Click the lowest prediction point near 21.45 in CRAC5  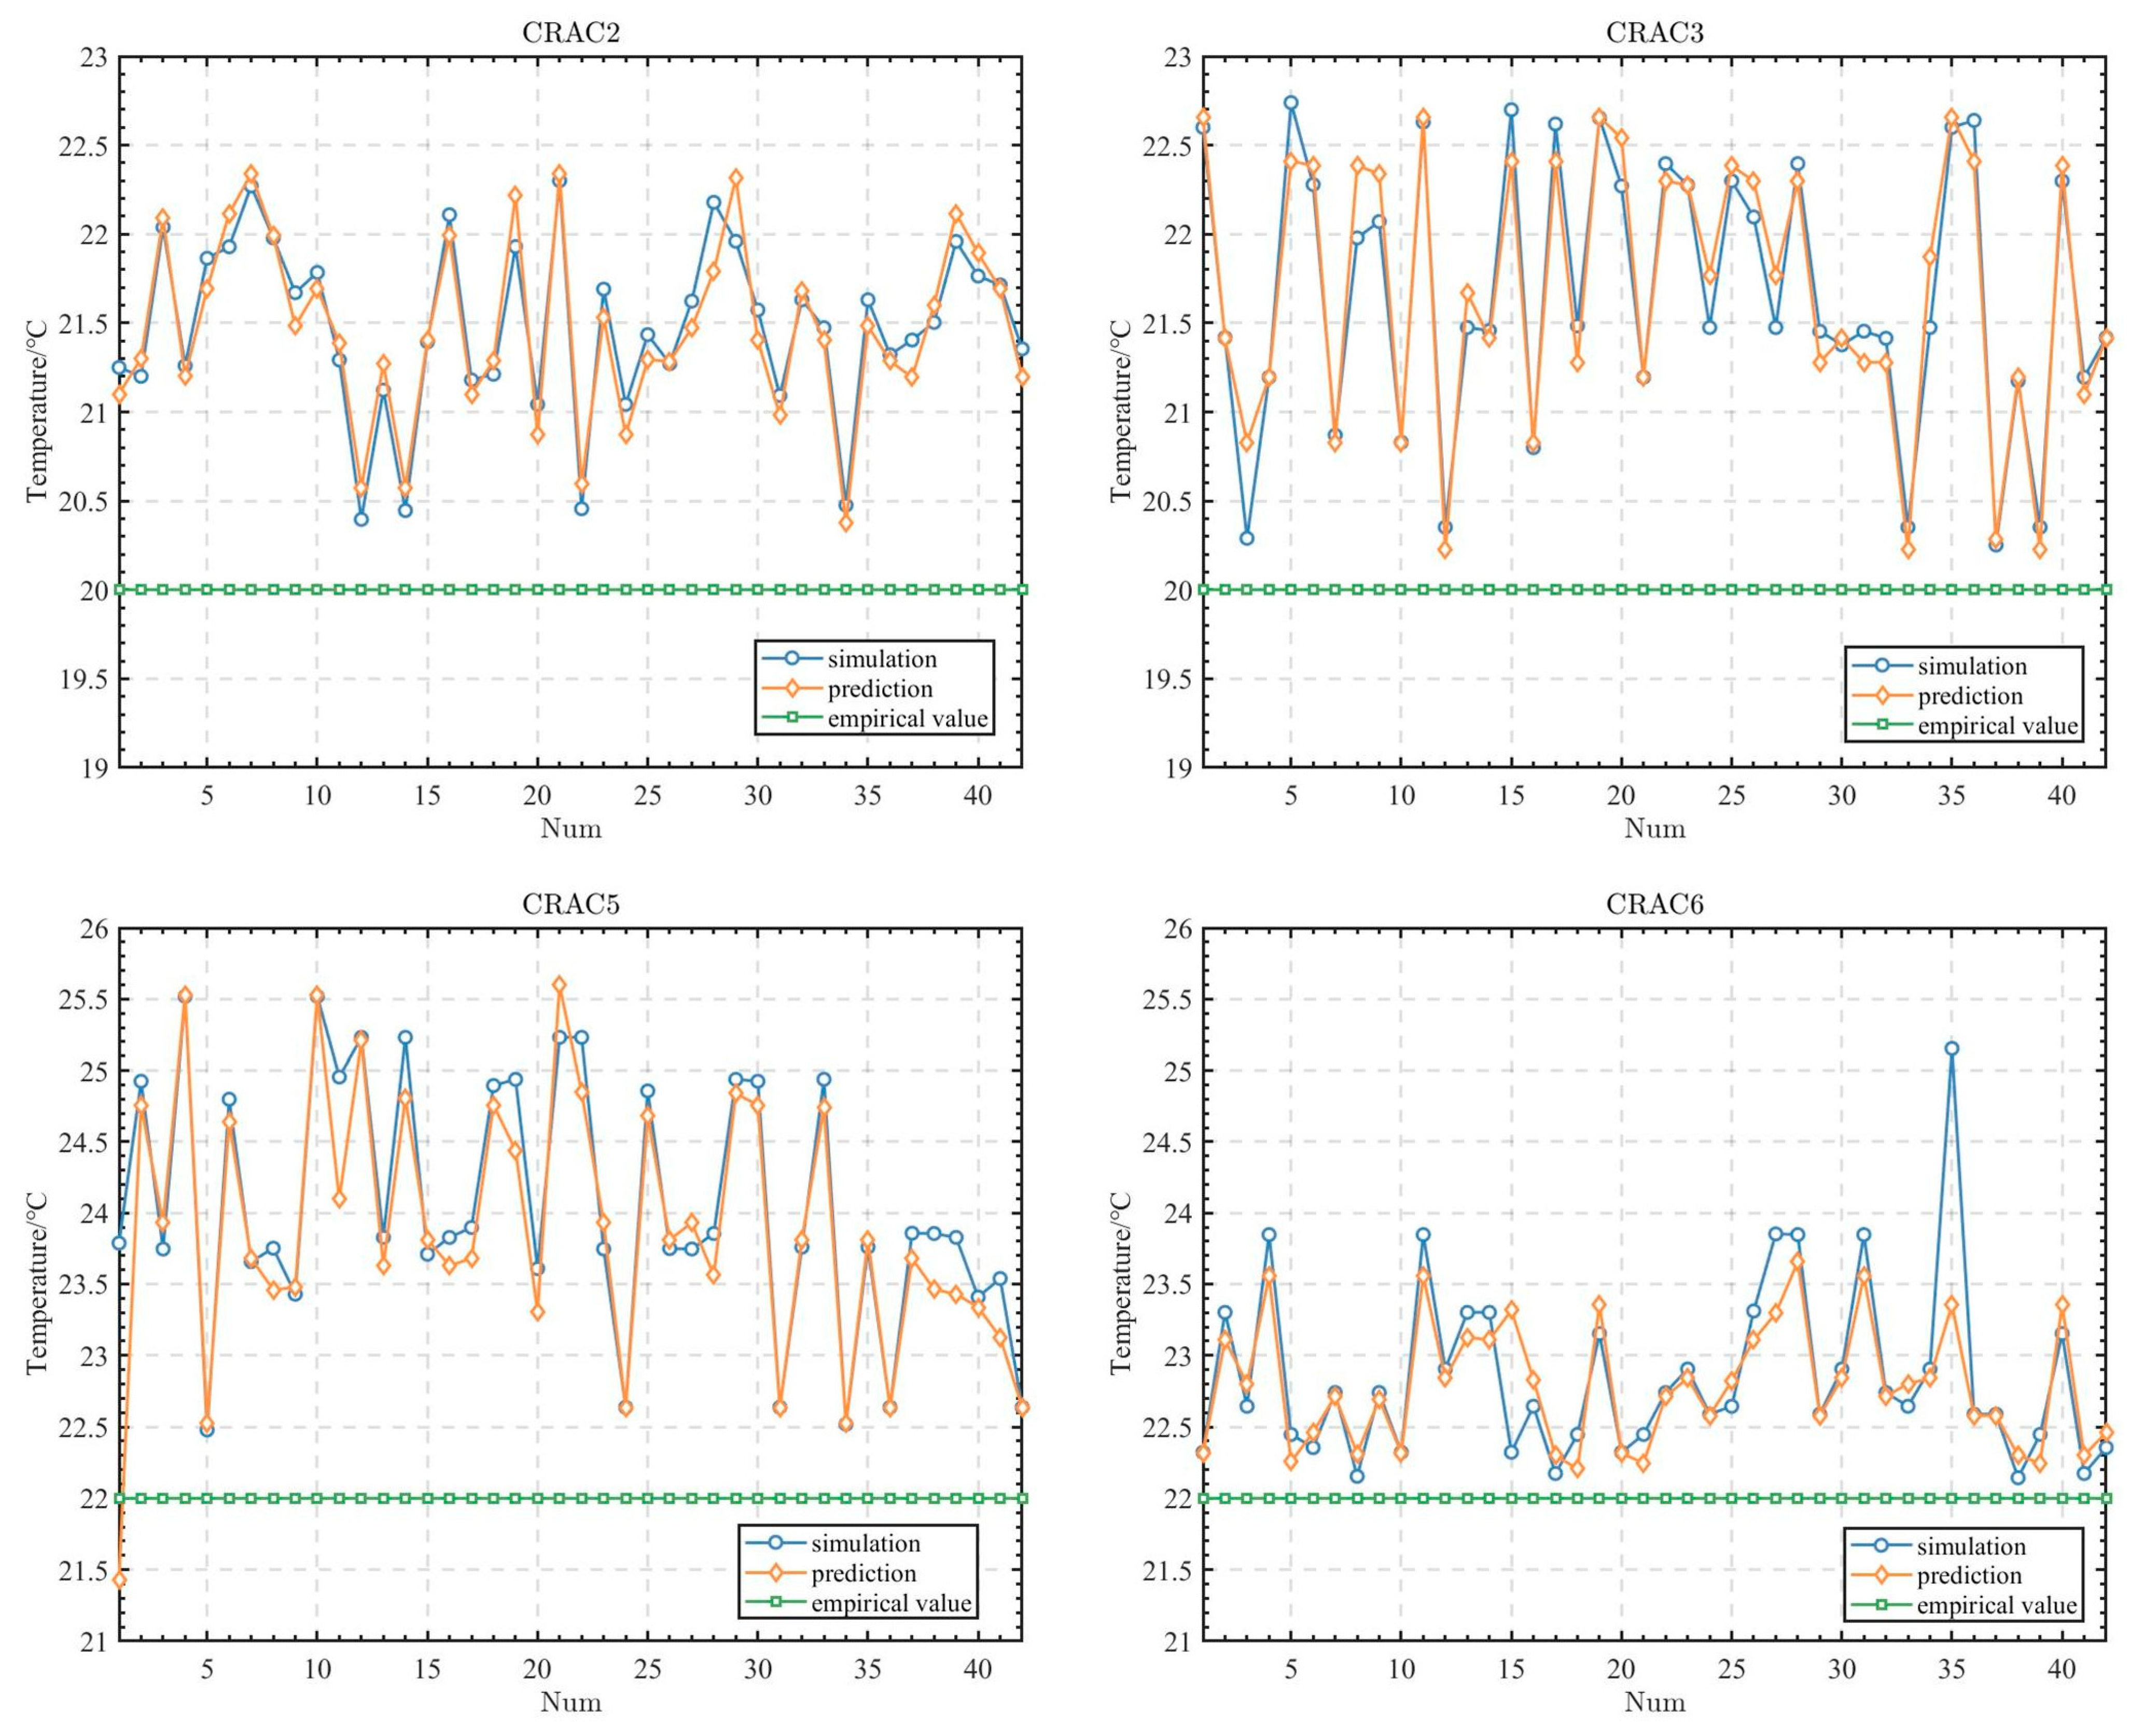(119, 1580)
